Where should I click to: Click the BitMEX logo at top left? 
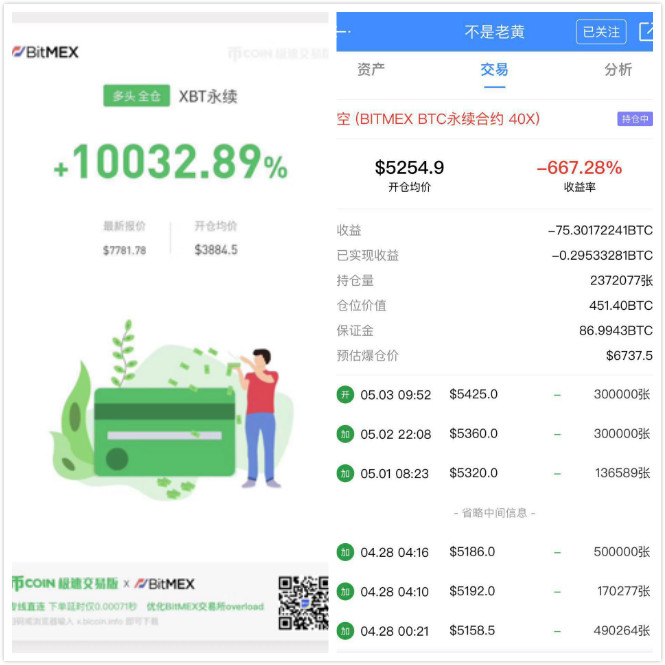(x=45, y=52)
